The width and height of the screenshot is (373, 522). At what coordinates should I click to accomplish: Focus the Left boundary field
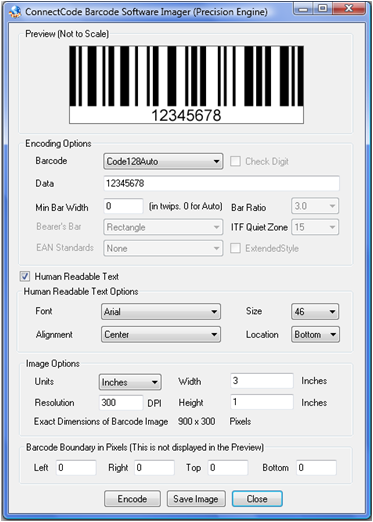coord(76,468)
